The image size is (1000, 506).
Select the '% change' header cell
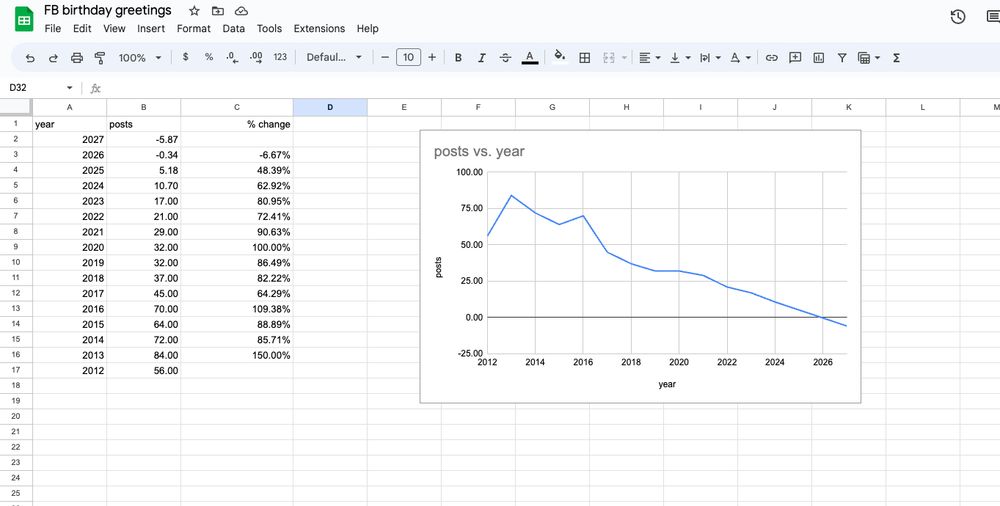[237, 124]
